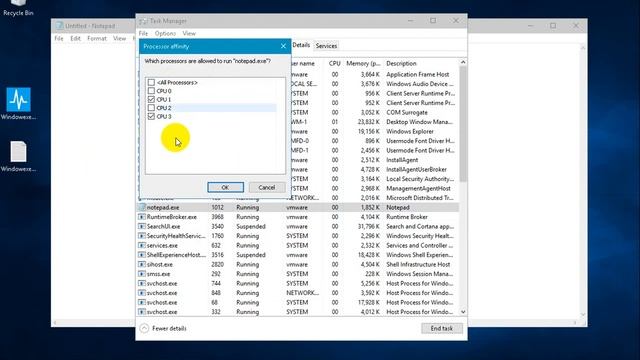This screenshot has height=360, width=640.
Task: Select the svchost.exe row with PID 744
Action: pos(298,283)
